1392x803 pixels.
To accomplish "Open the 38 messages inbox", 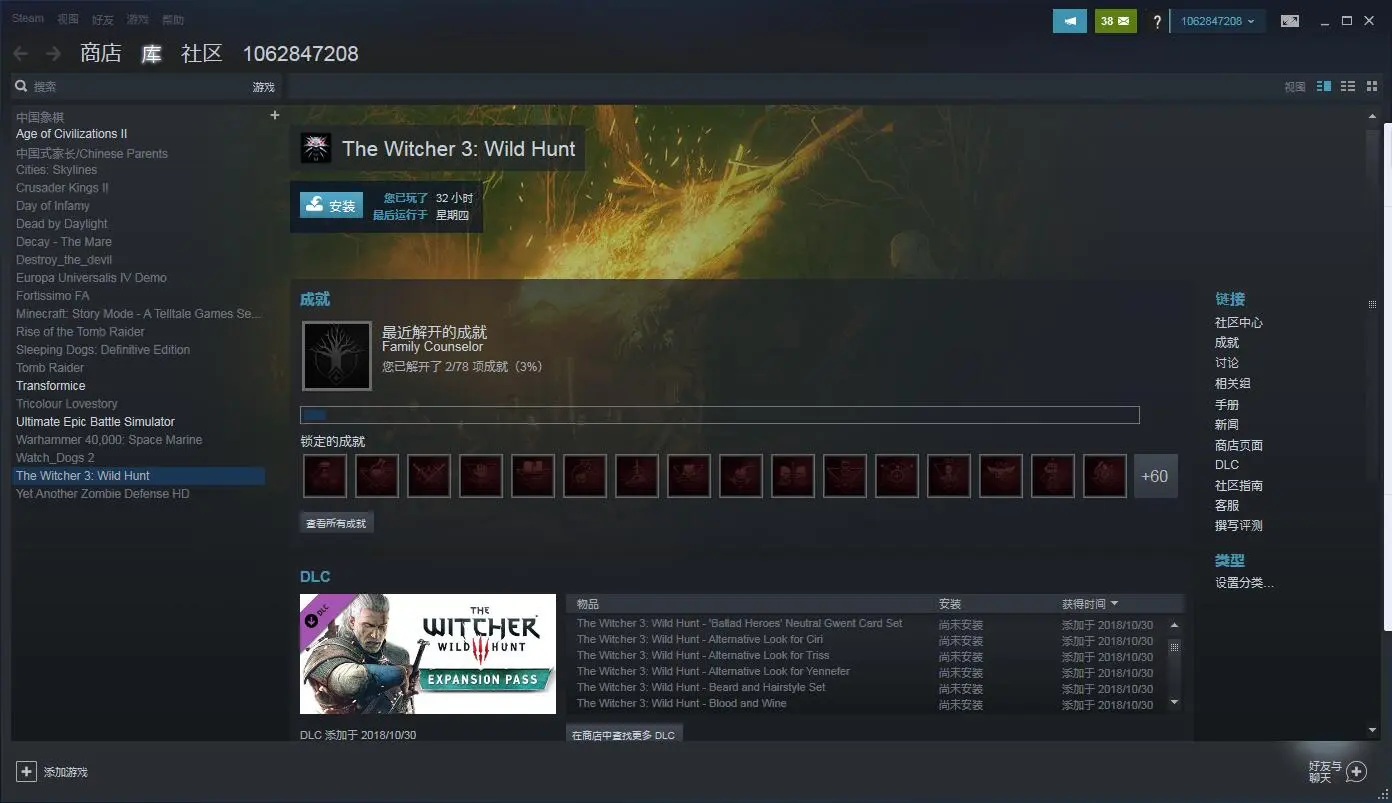I will pyautogui.click(x=1116, y=21).
